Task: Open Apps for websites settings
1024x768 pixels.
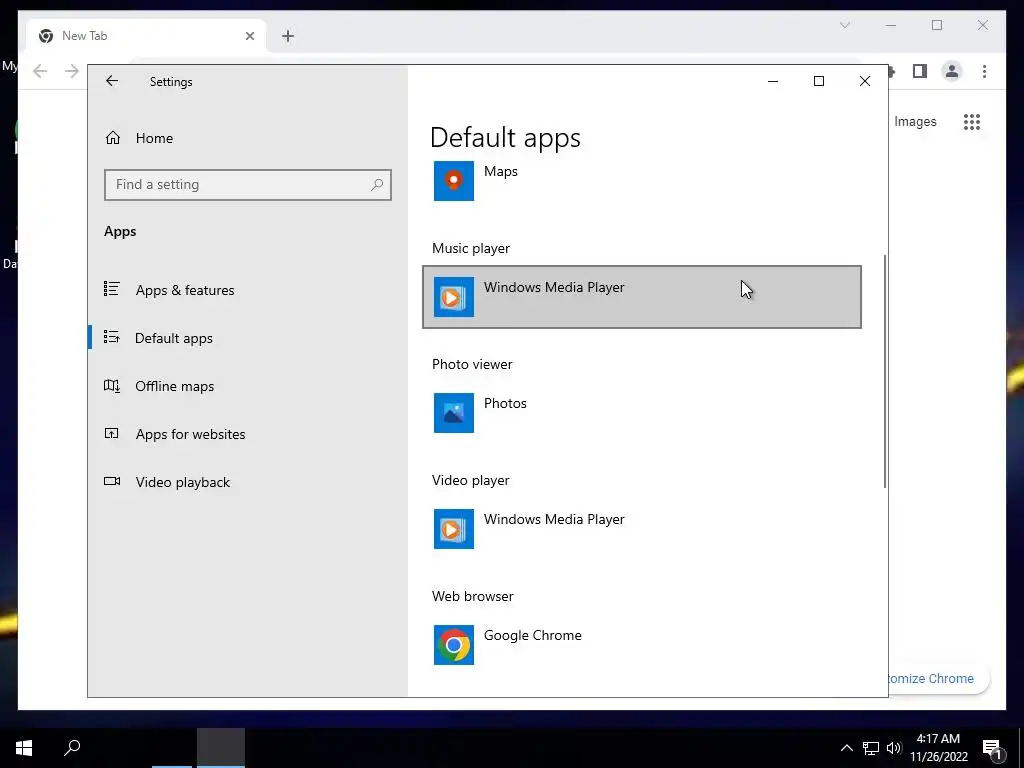Action: click(190, 434)
